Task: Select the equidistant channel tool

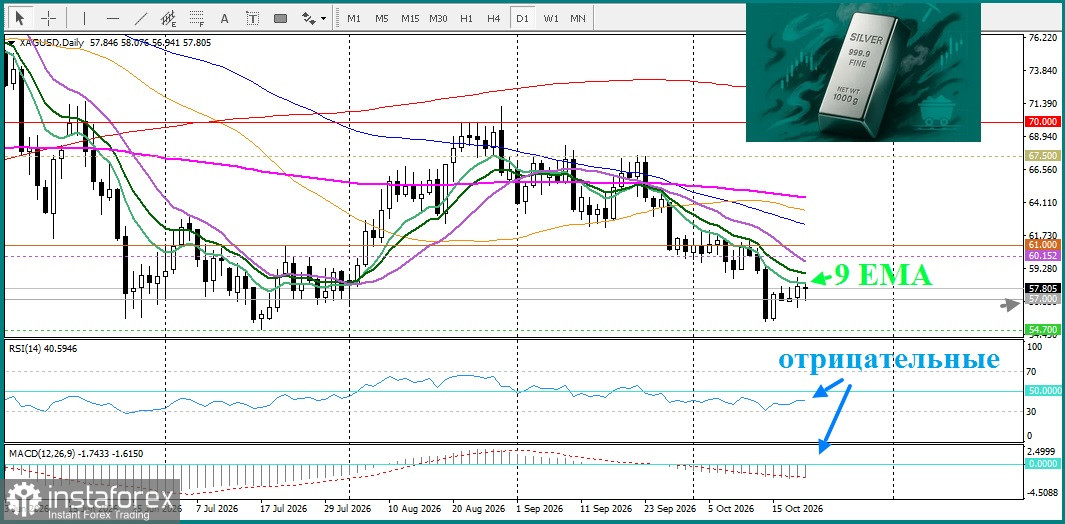Action: coord(169,18)
